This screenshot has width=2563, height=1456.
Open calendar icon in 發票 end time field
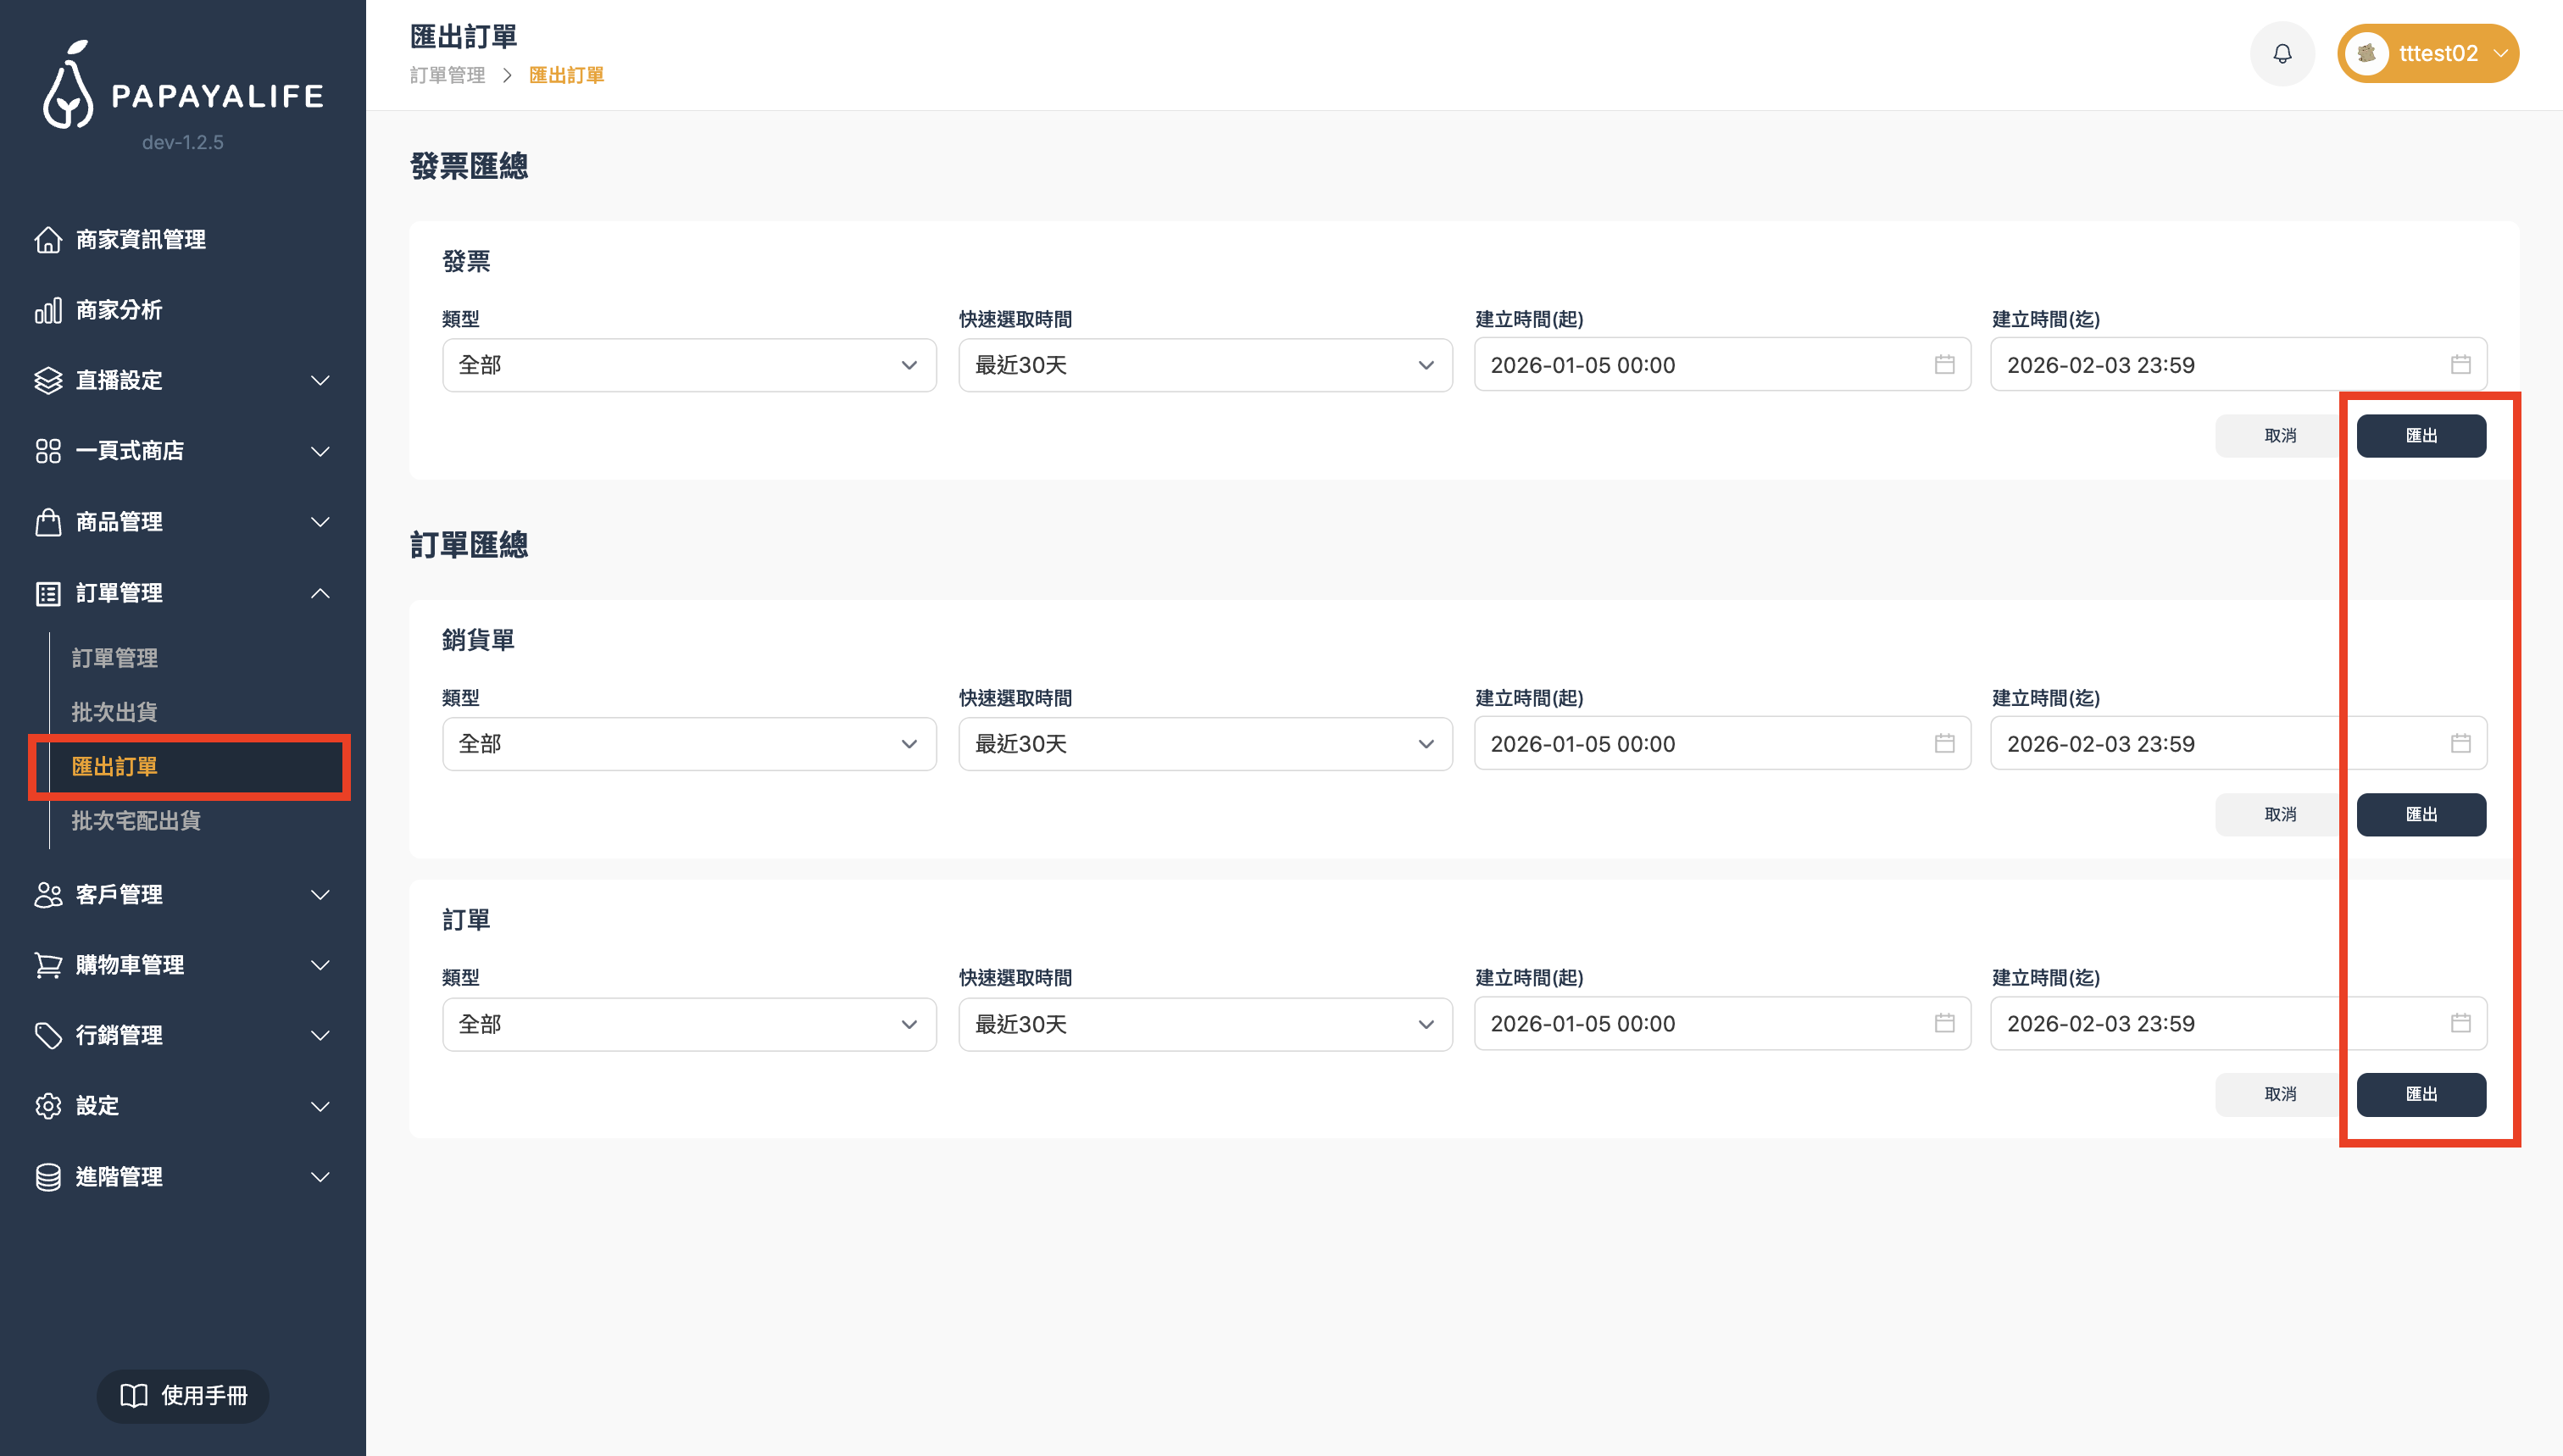(2460, 365)
